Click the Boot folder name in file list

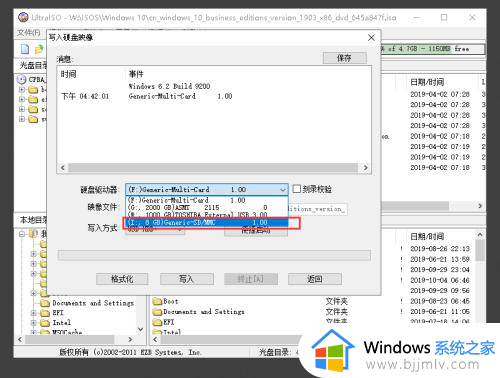tap(171, 301)
